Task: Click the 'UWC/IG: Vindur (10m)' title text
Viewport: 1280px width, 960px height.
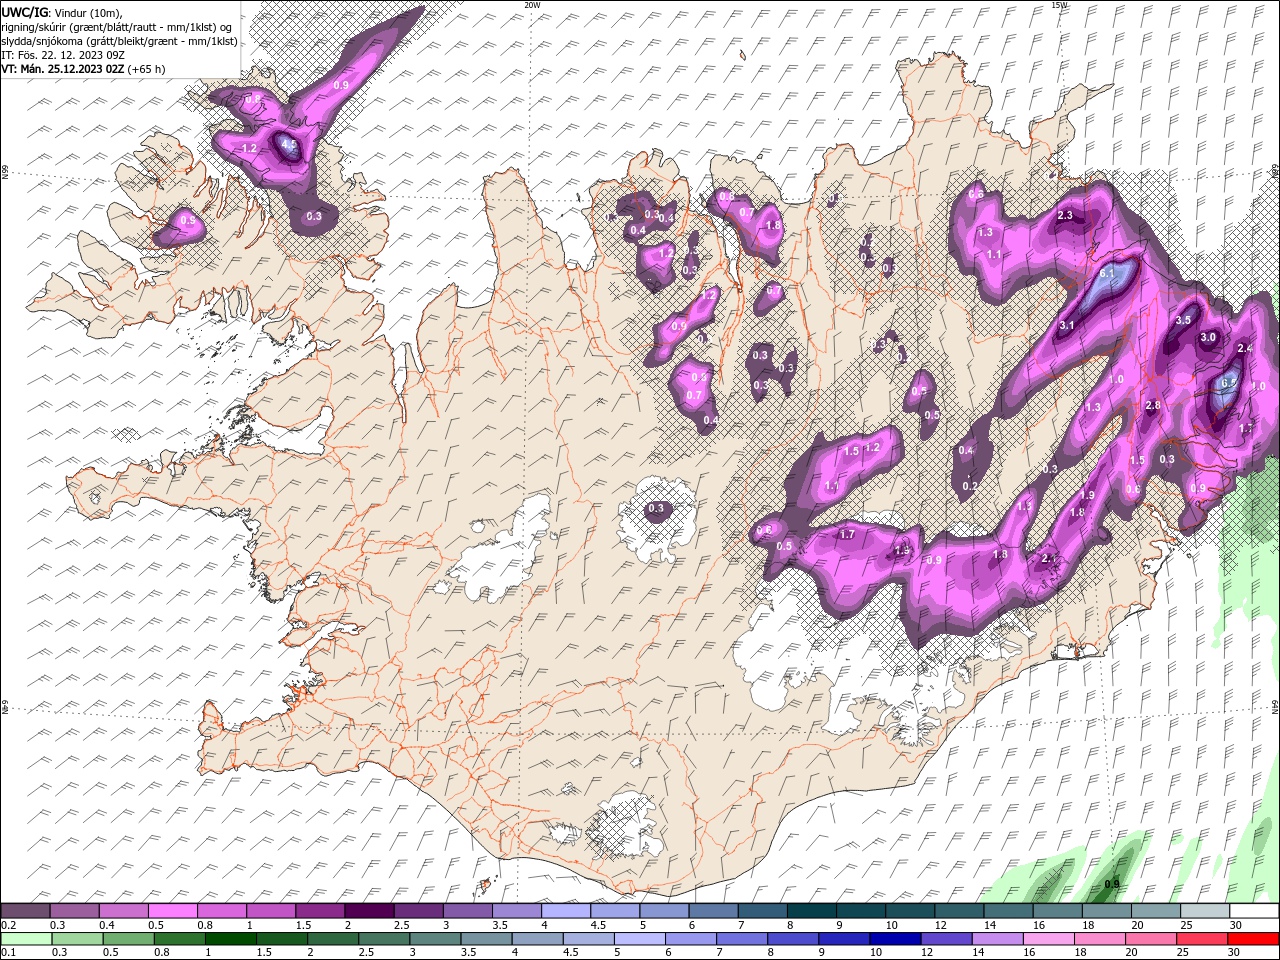Action: click(62, 12)
